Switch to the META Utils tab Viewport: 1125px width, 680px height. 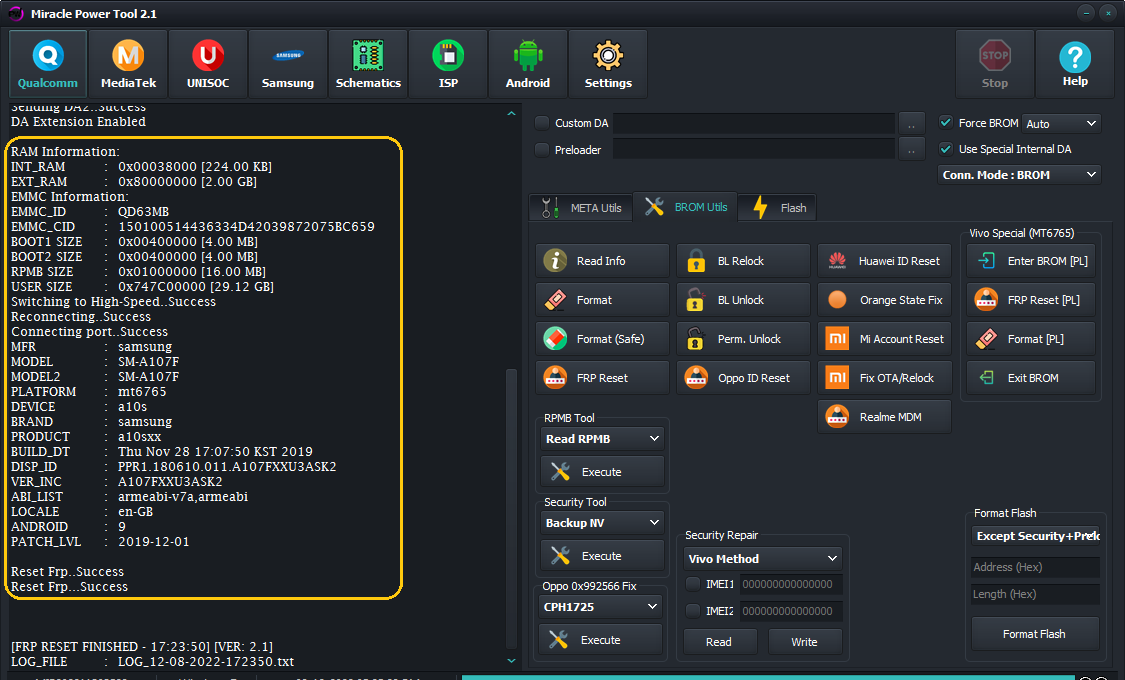582,208
